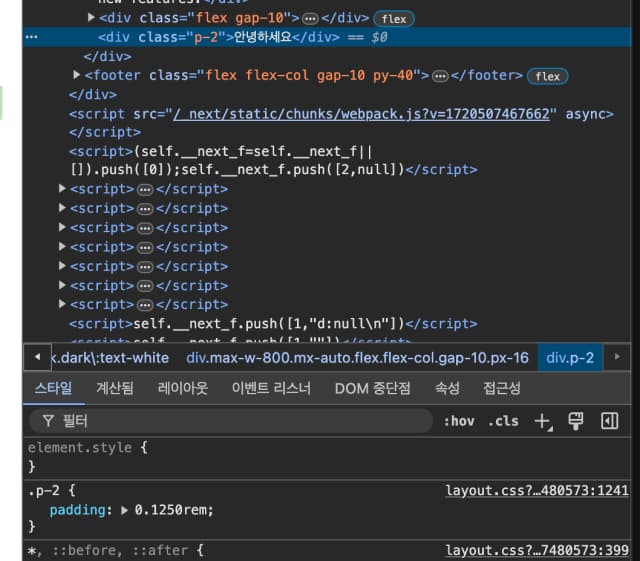Toggle flex badge on footer element
Image resolution: width=640 pixels, height=561 pixels.
coord(547,76)
